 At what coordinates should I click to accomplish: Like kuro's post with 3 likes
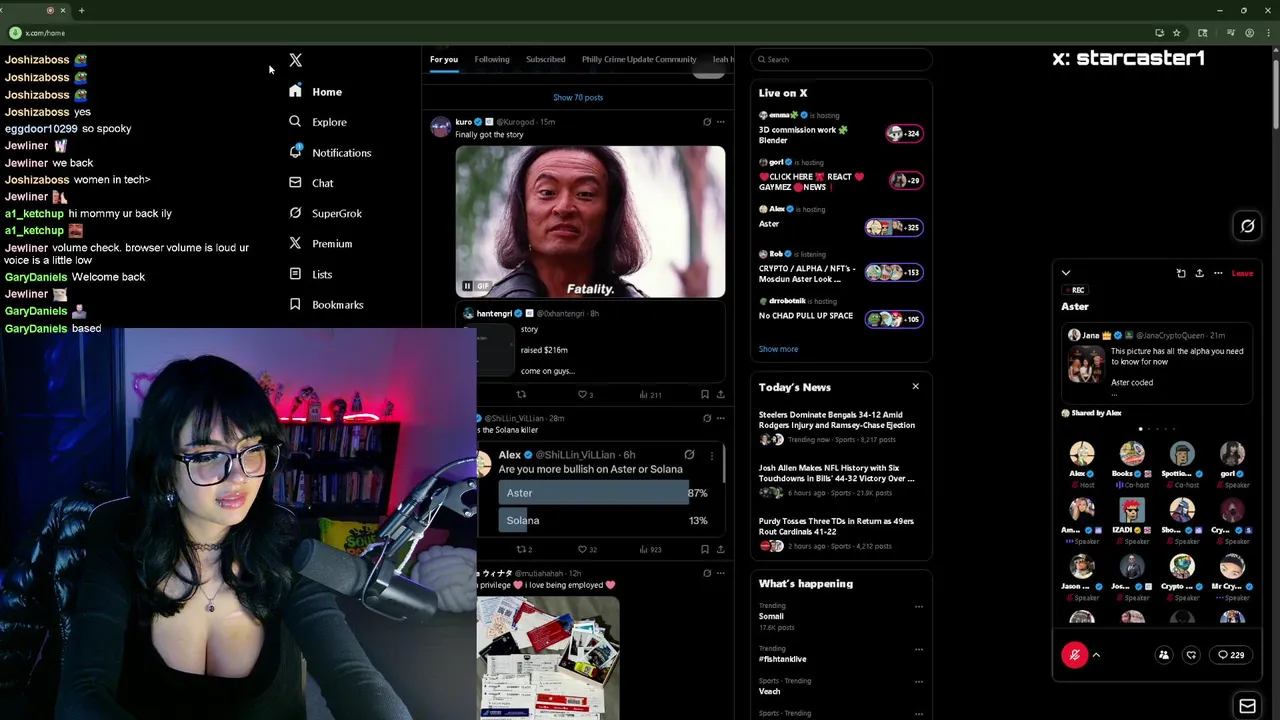[x=585, y=394]
